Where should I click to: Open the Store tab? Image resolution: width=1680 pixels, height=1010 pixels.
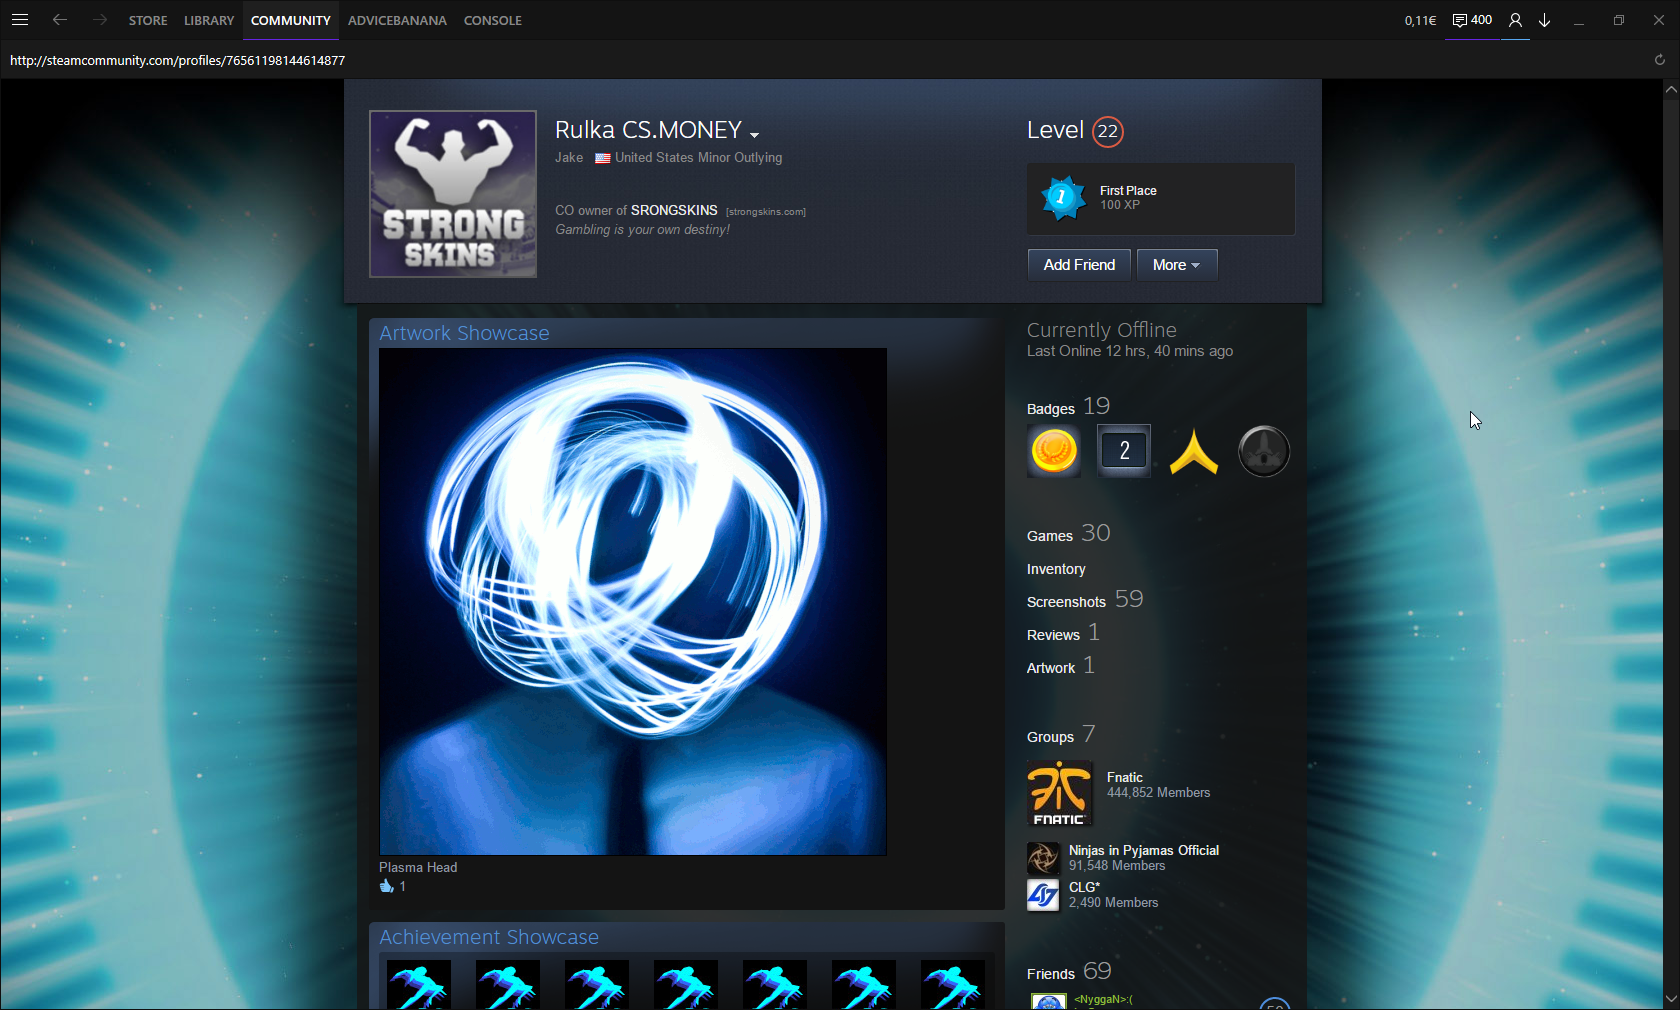click(148, 20)
